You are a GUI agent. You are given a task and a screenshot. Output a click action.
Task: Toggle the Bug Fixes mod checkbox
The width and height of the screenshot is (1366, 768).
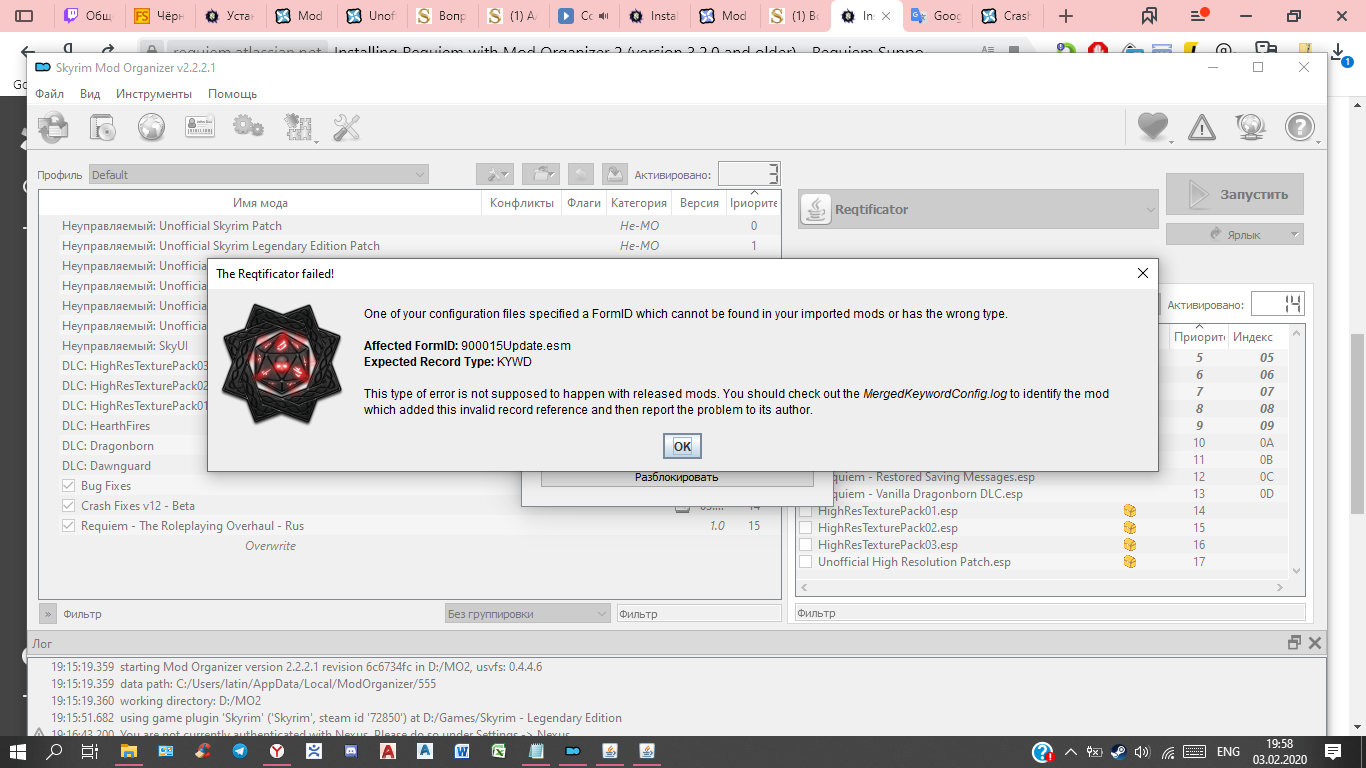tap(69, 486)
